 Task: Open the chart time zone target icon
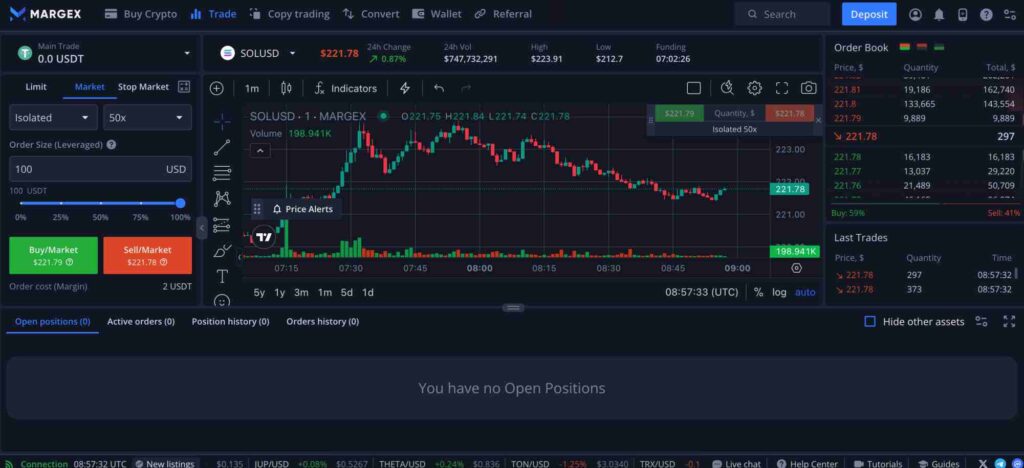coord(796,268)
